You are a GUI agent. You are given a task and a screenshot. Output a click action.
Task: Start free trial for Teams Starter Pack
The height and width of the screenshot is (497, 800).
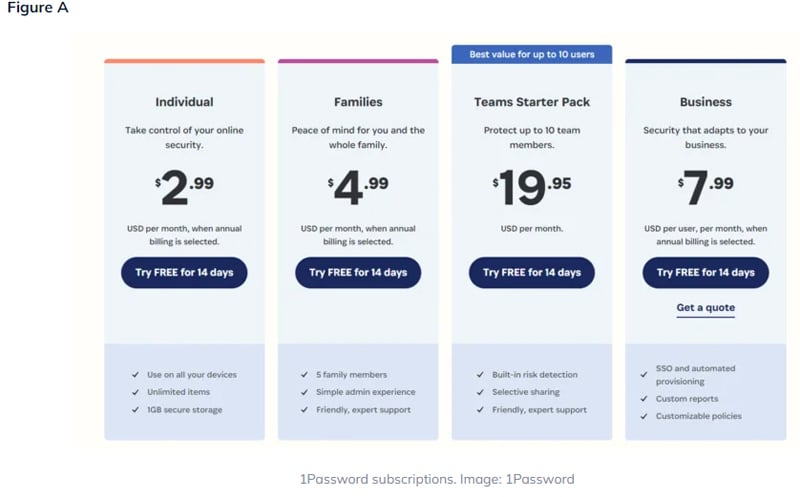[x=531, y=272]
